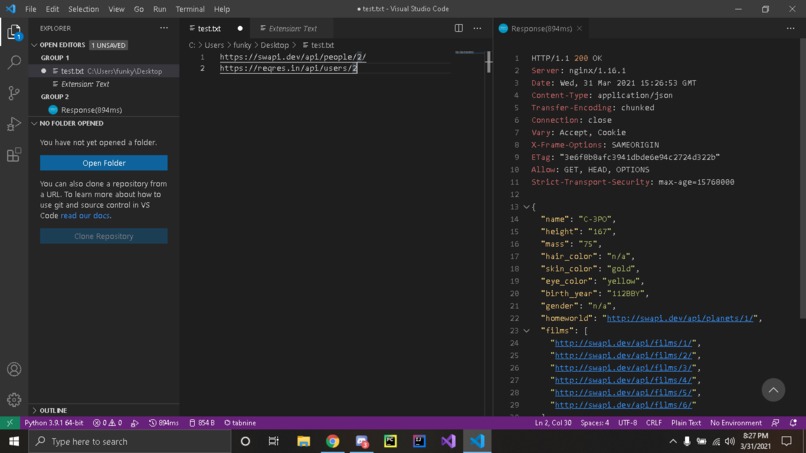806x453 pixels.
Task: Click Spaces: 4 indentation setting
Action: (x=594, y=423)
